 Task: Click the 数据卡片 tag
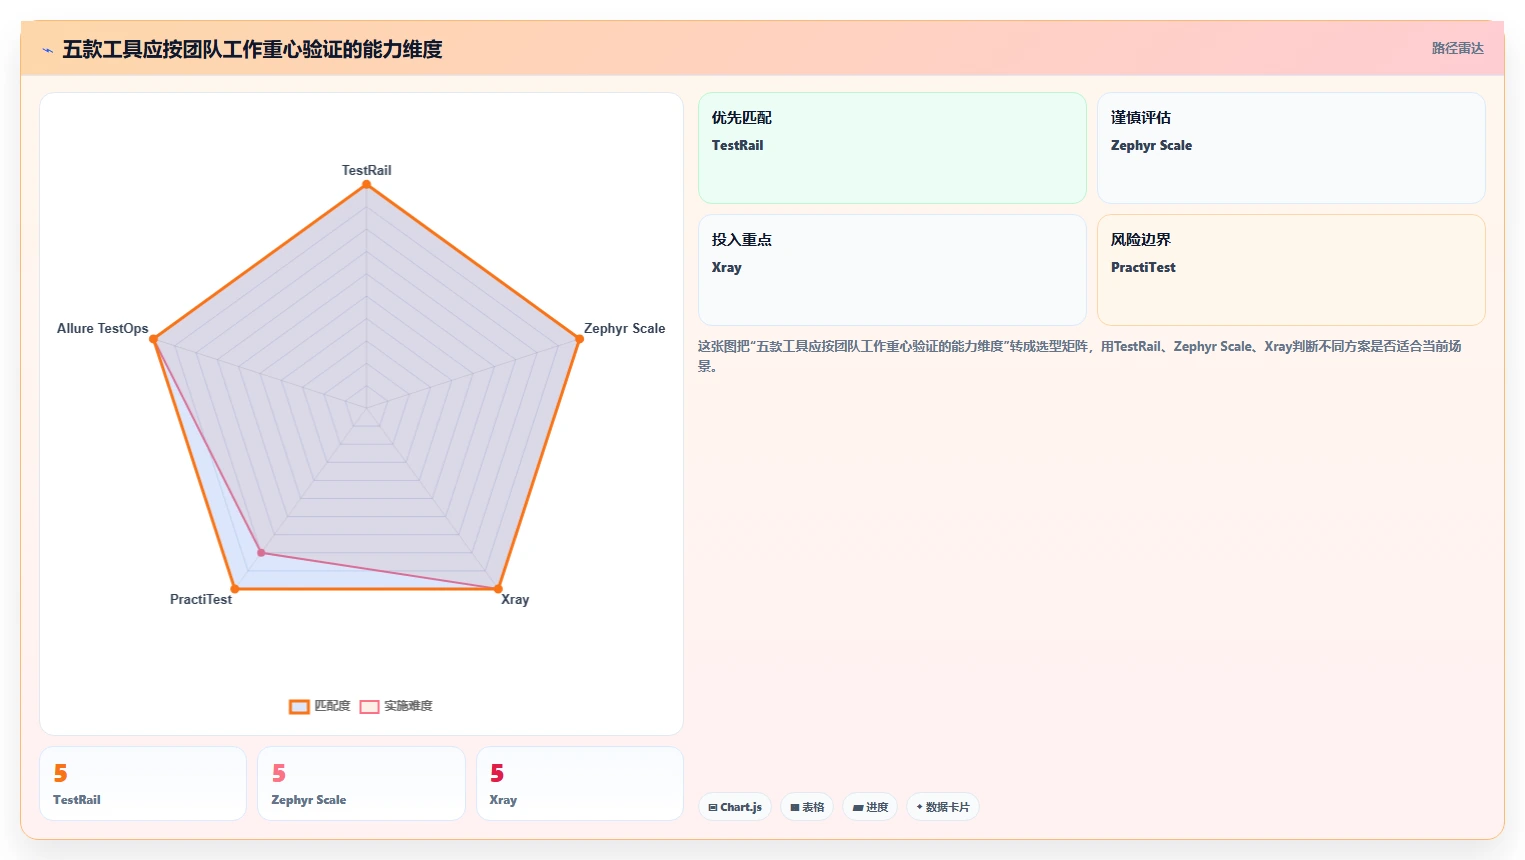pyautogui.click(x=943, y=807)
